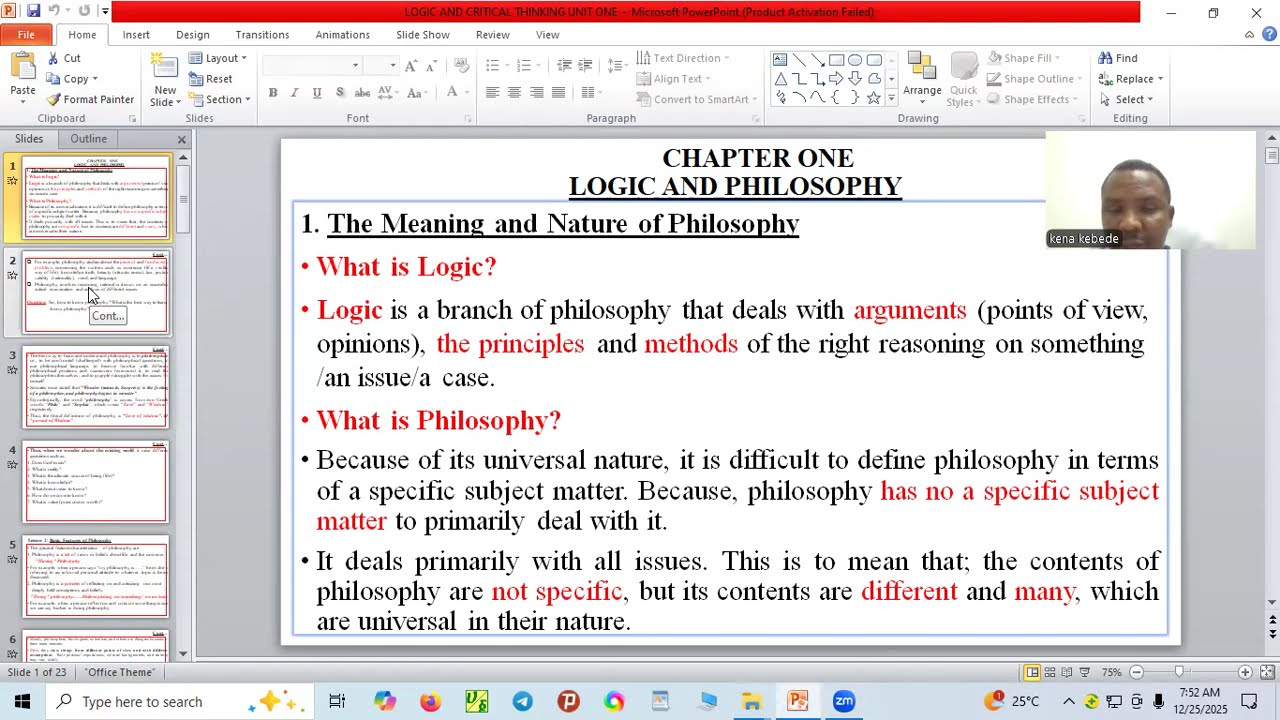This screenshot has width=1280, height=720.
Task: Toggle Text Shadow formatting
Action: (x=340, y=92)
